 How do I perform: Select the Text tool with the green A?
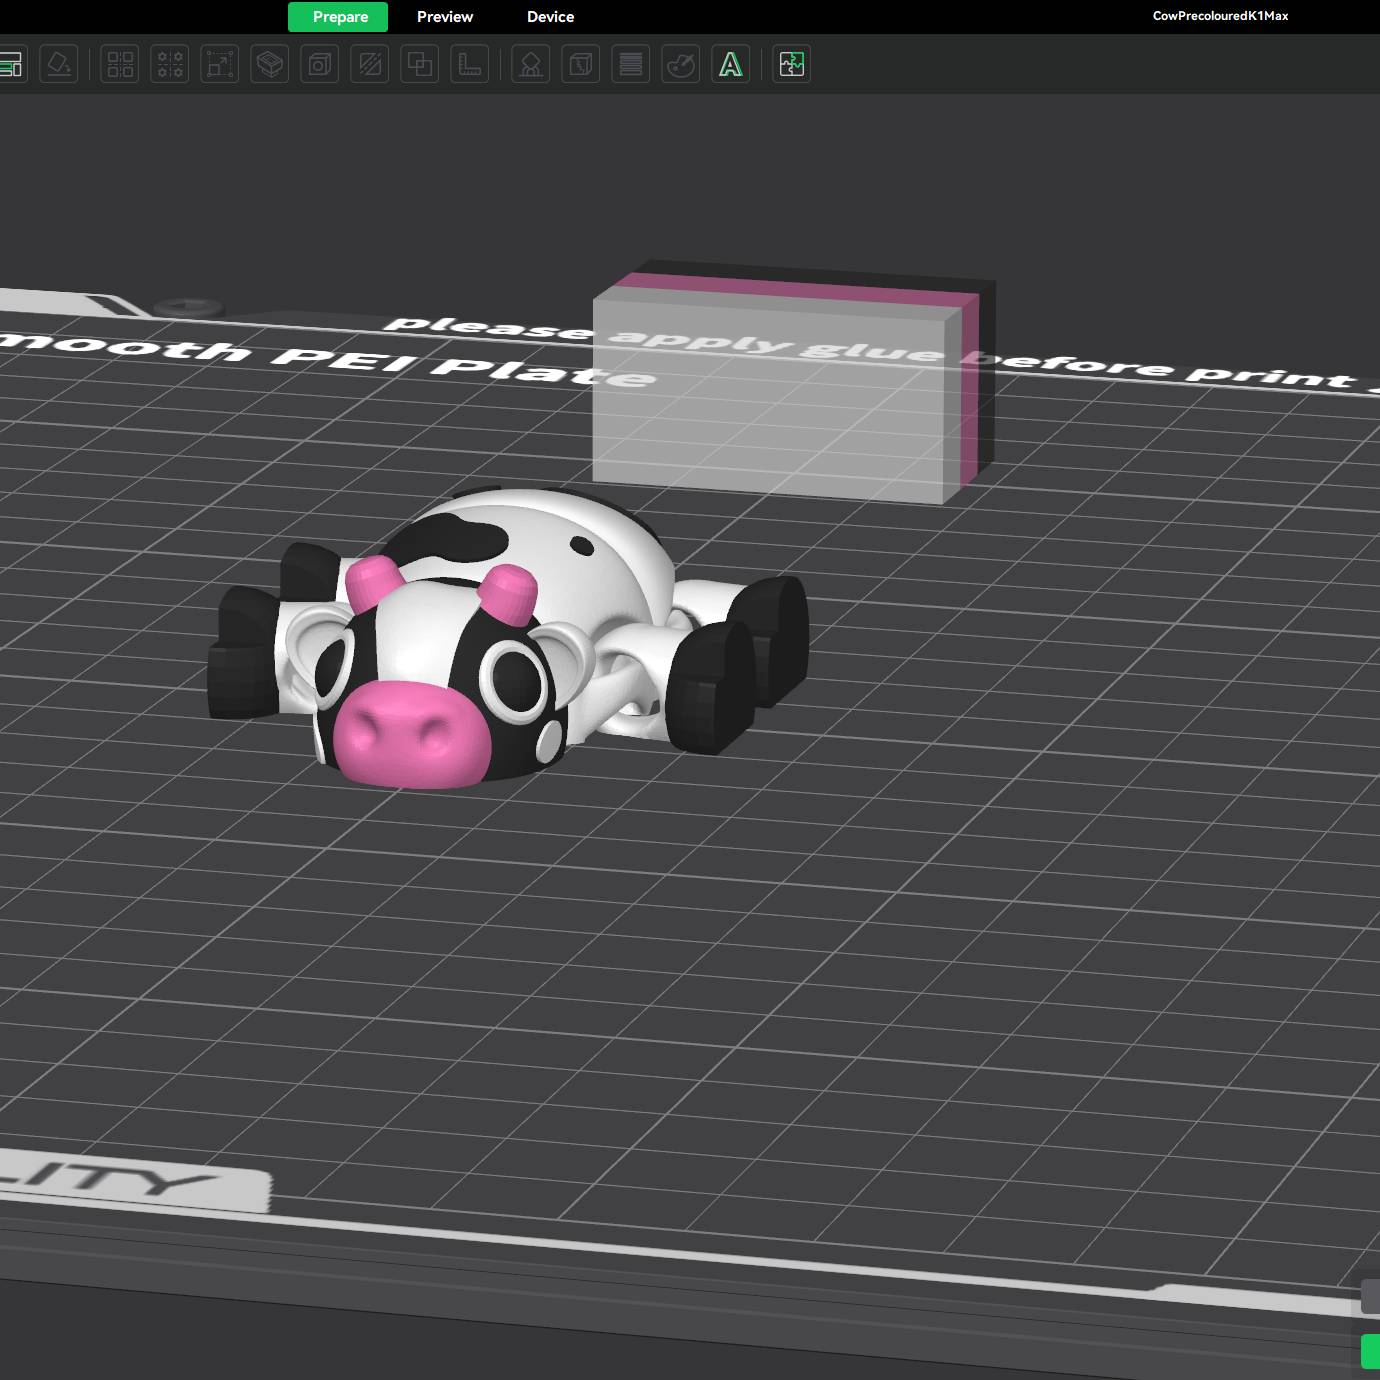click(730, 64)
